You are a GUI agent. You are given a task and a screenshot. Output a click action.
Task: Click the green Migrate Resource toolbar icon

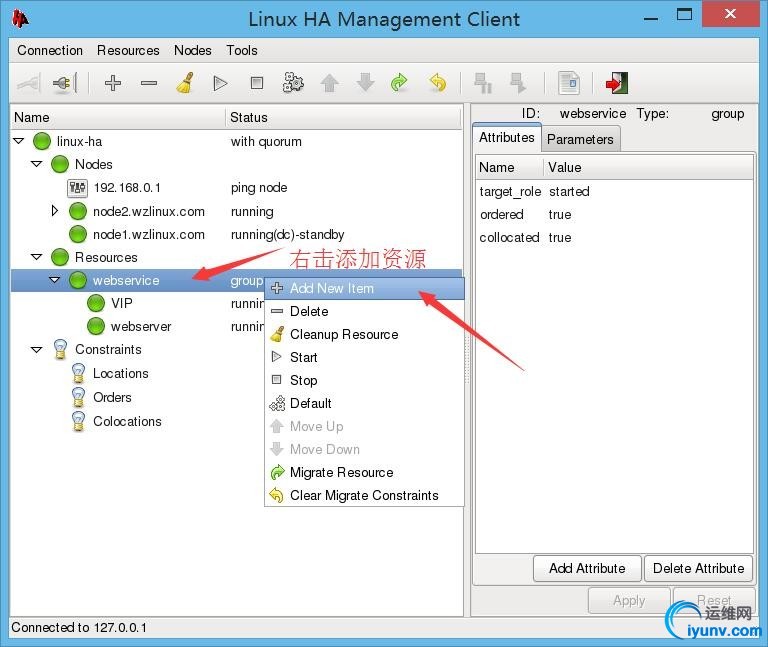pos(399,83)
